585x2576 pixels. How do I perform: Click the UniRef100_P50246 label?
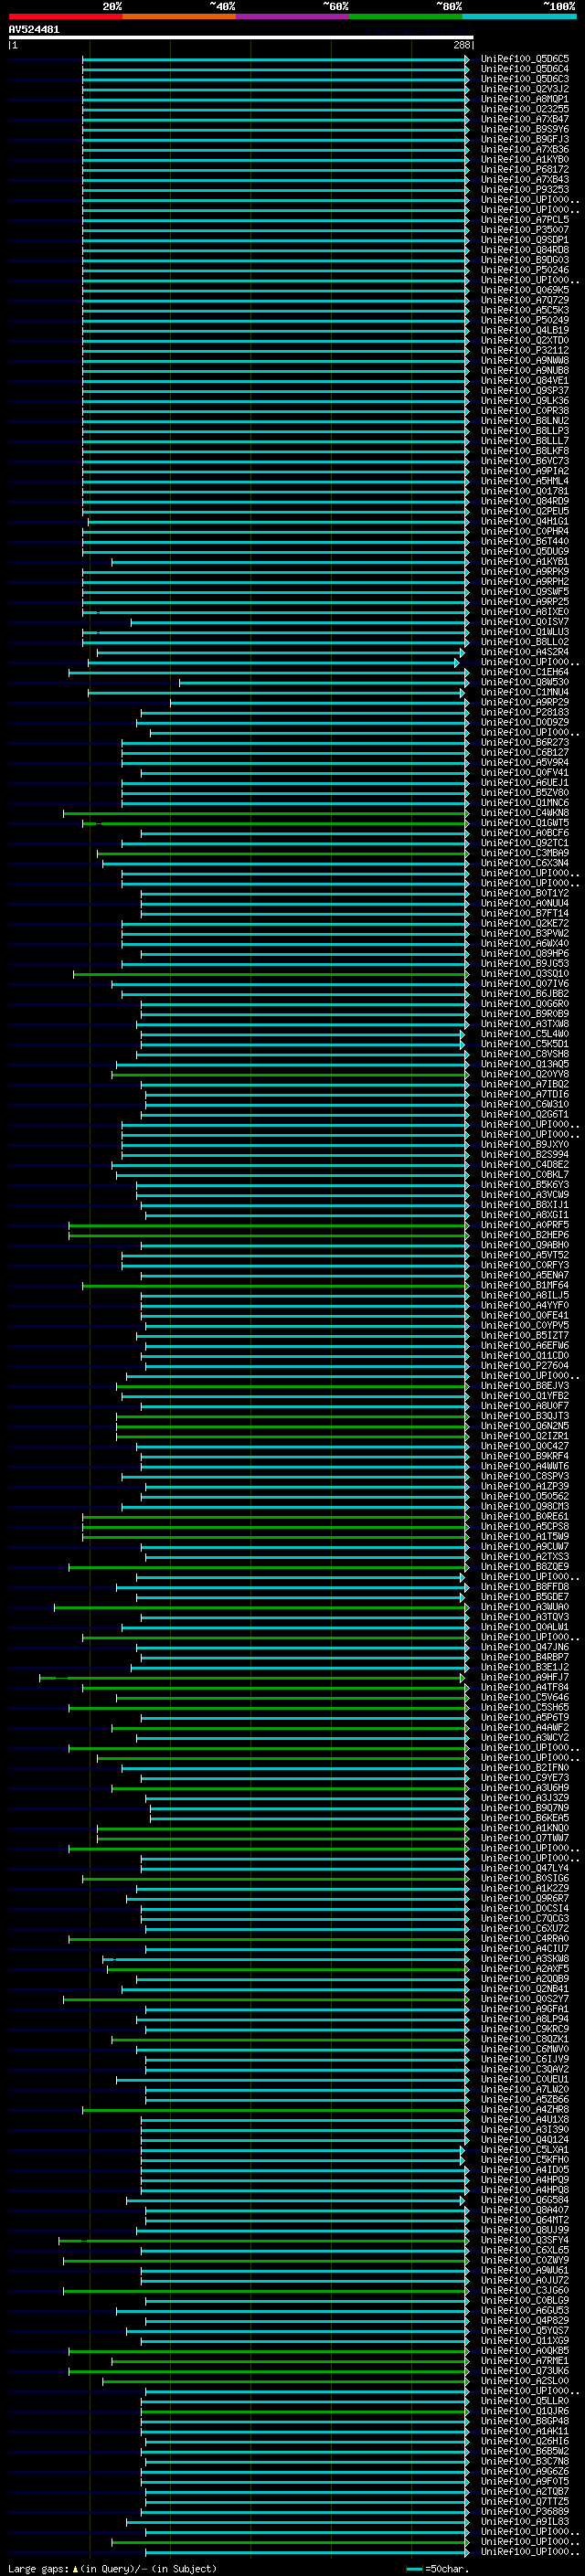[x=525, y=270]
